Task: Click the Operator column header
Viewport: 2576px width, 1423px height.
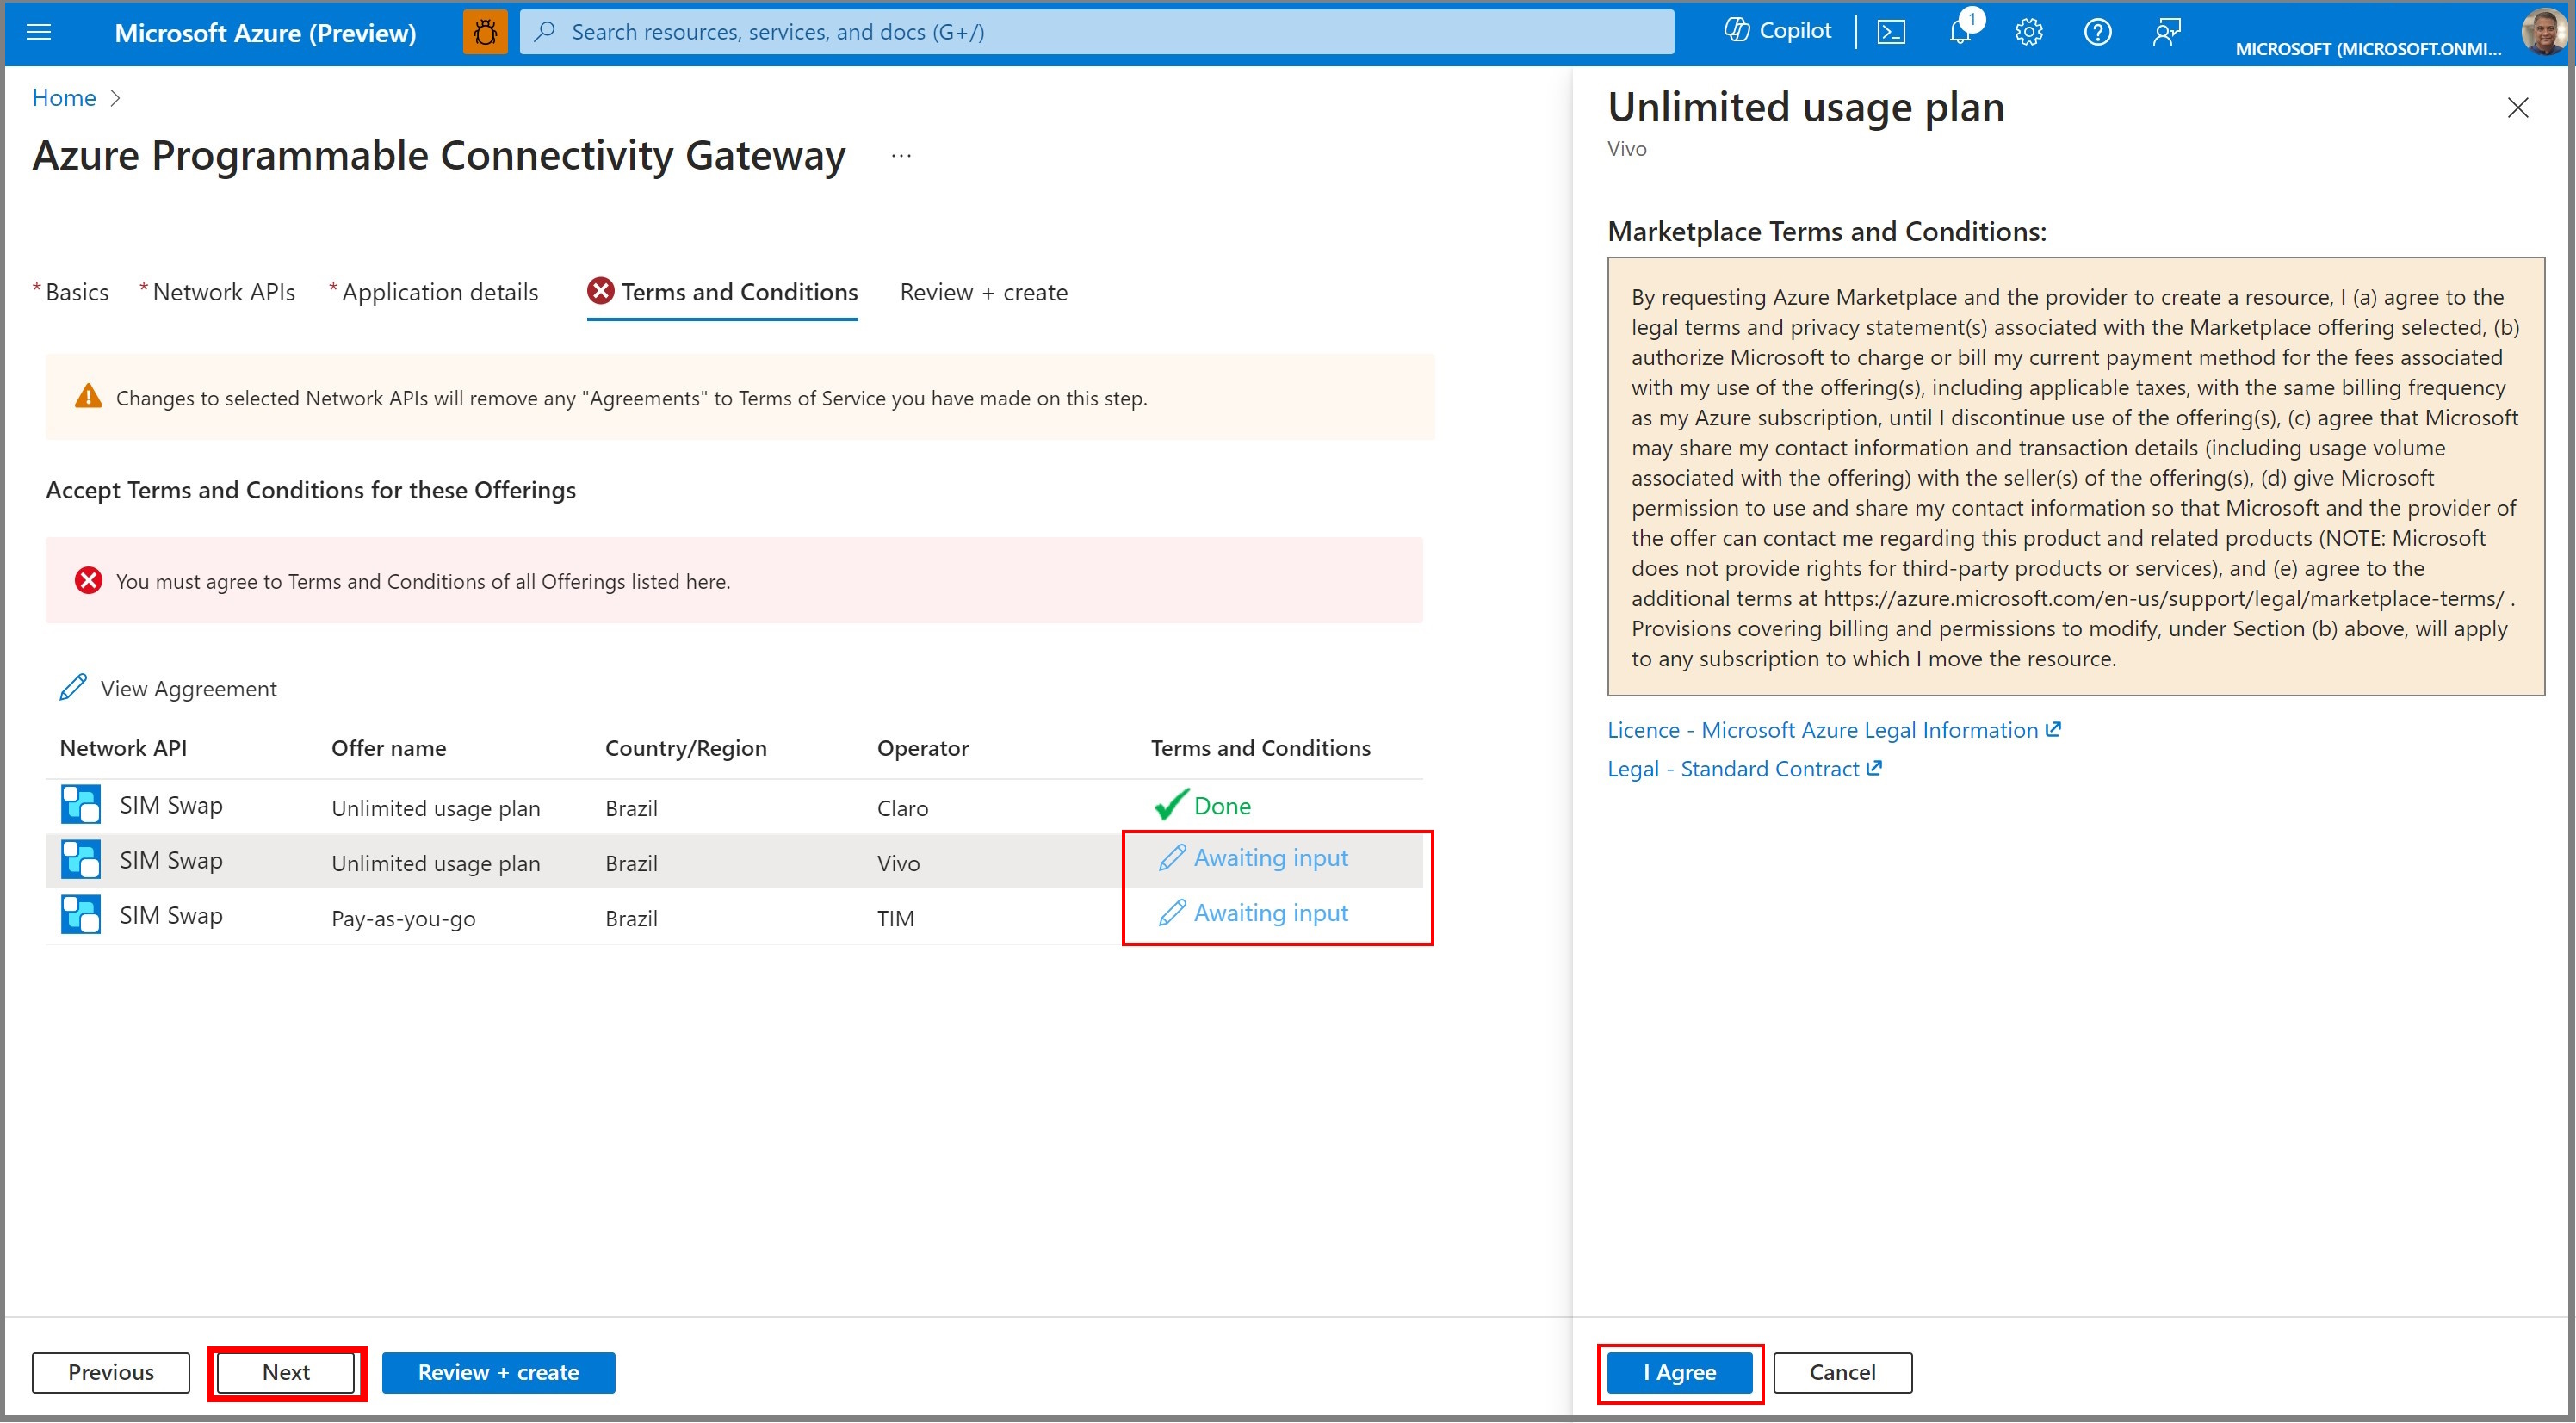Action: [923, 748]
